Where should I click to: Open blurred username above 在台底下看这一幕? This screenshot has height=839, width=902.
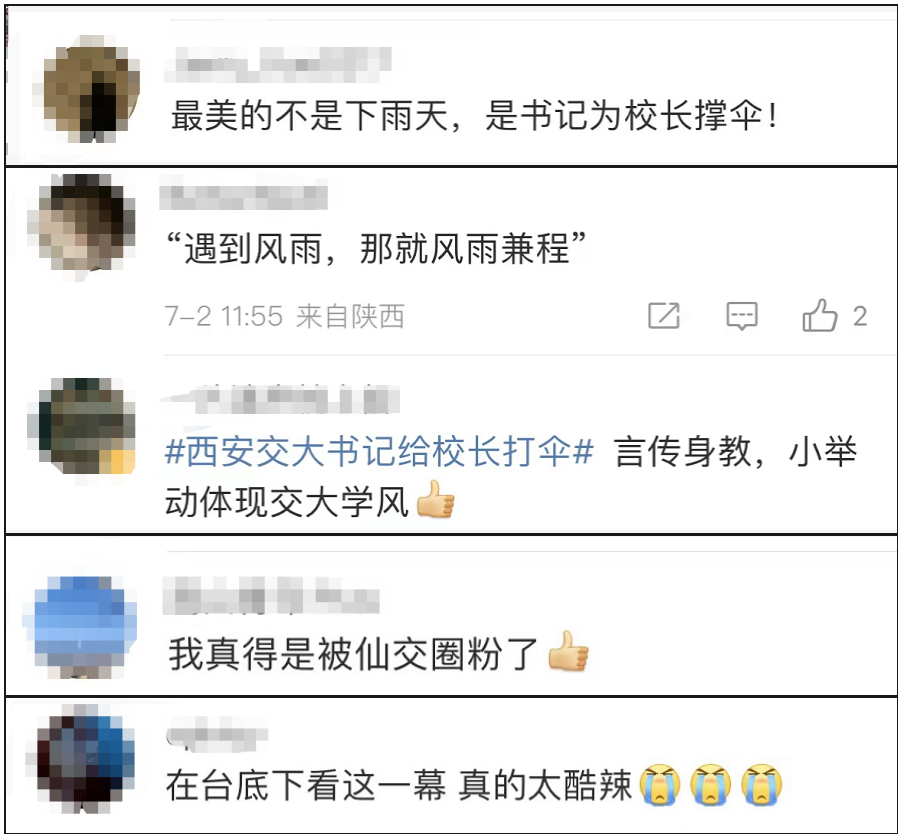(x=217, y=735)
